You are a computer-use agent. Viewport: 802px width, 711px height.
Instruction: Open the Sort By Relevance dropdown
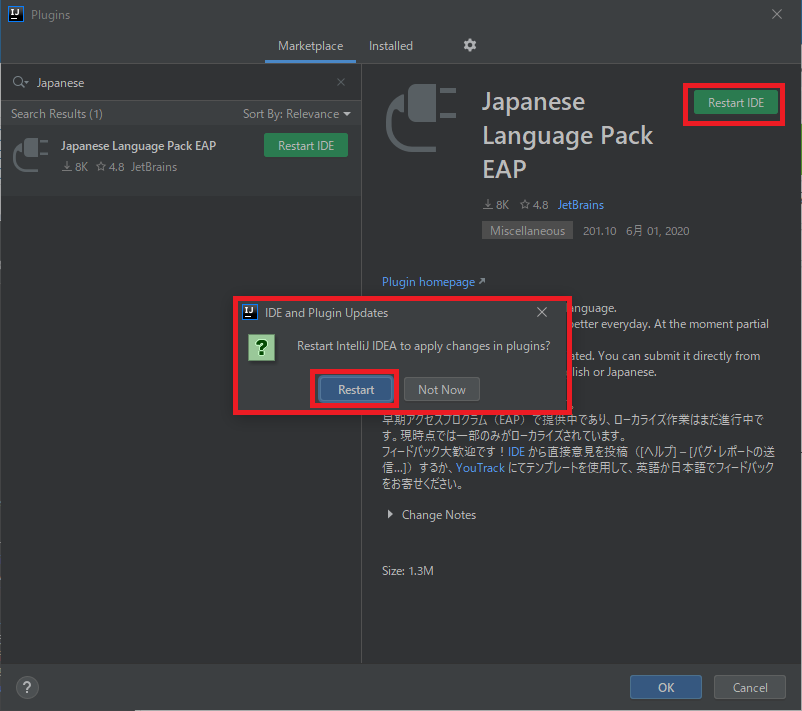[297, 114]
